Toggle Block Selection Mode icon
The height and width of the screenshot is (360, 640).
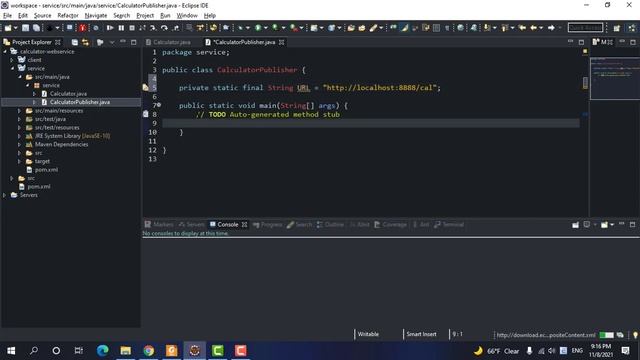pos(436,28)
